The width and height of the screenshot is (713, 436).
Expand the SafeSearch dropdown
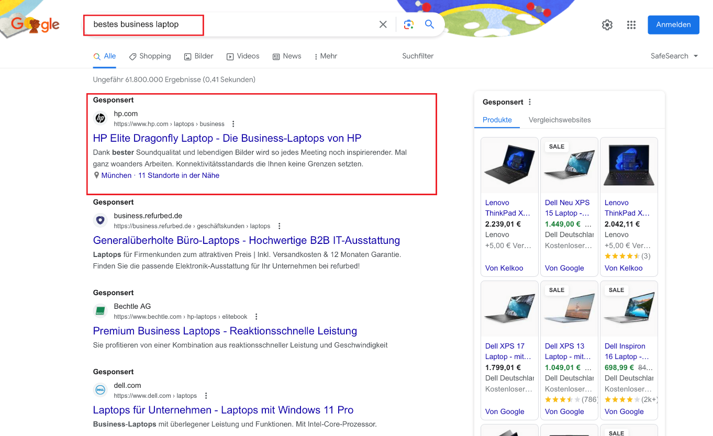(x=674, y=56)
